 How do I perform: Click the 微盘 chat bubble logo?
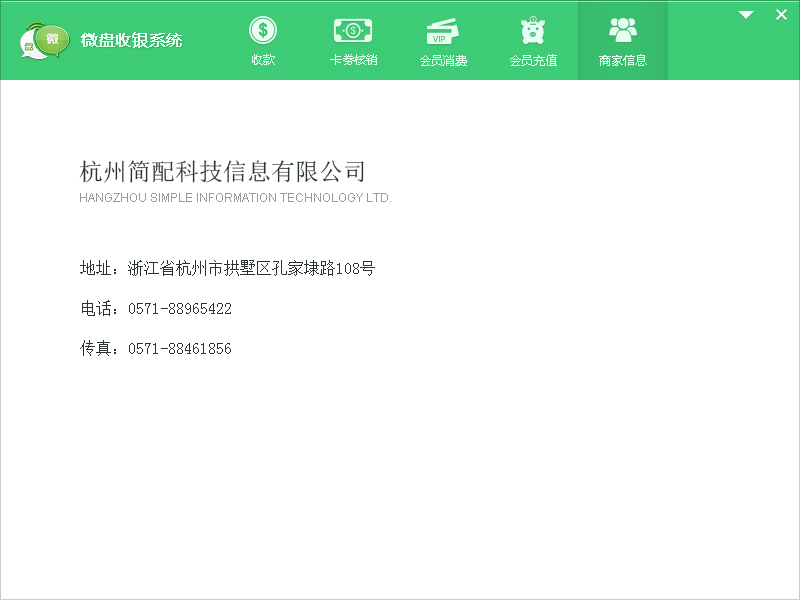(44, 40)
